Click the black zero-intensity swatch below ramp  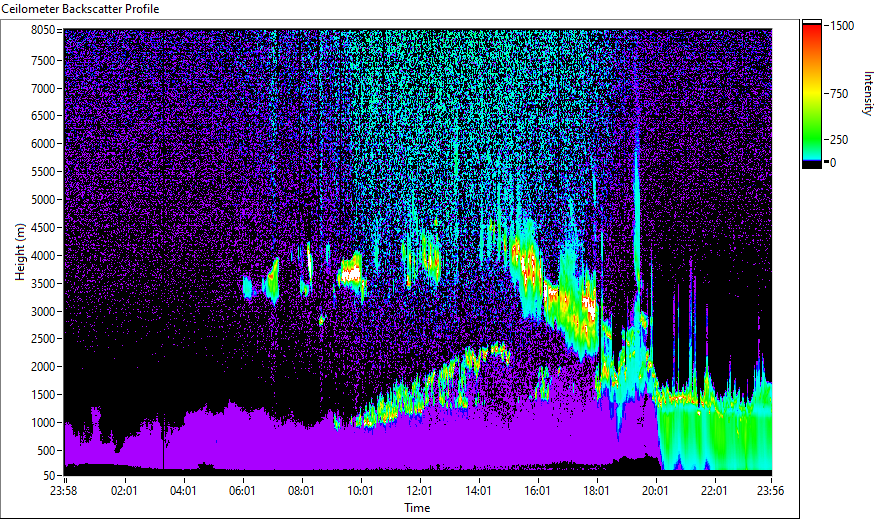pos(812,164)
